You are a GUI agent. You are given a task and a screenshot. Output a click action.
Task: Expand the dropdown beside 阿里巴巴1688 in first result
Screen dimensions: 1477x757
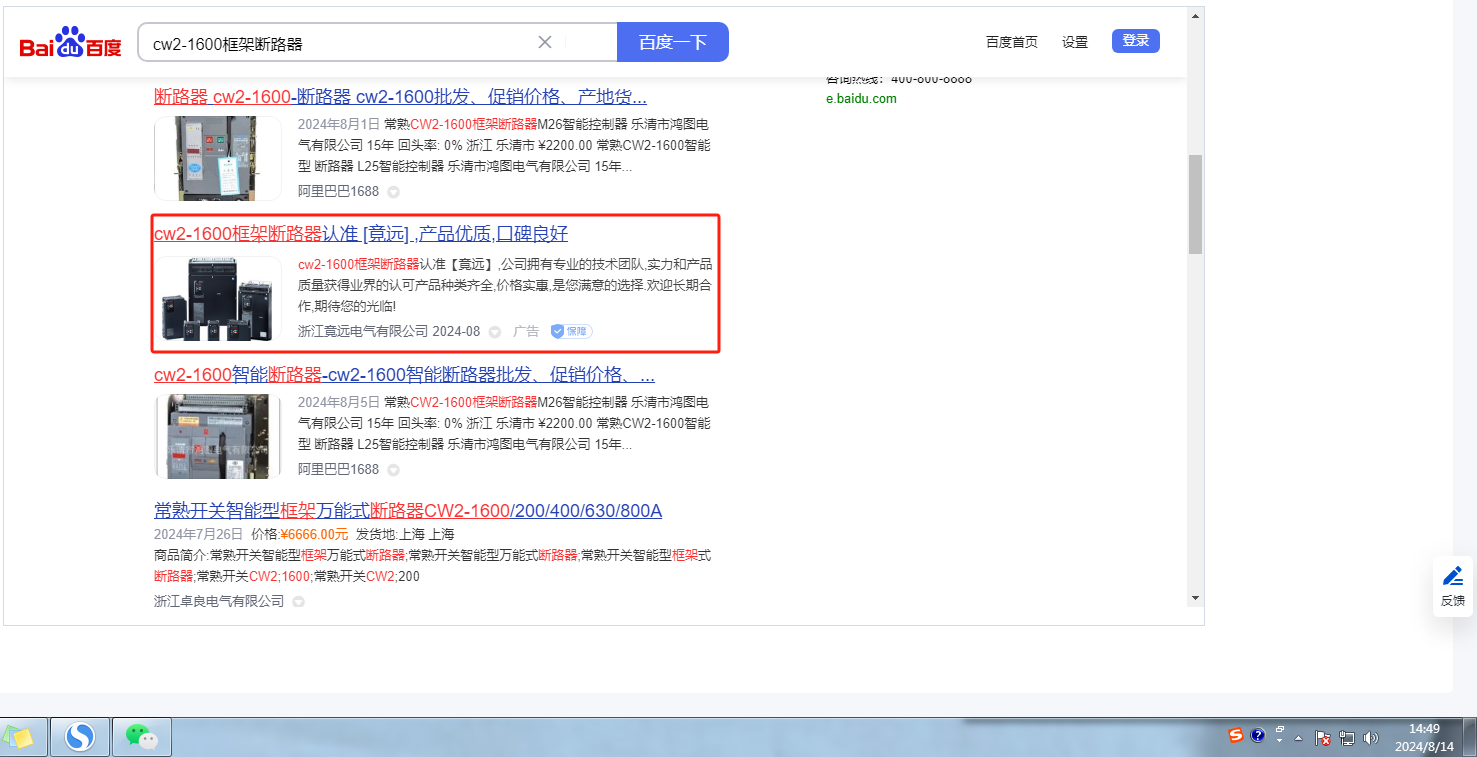tap(393, 191)
